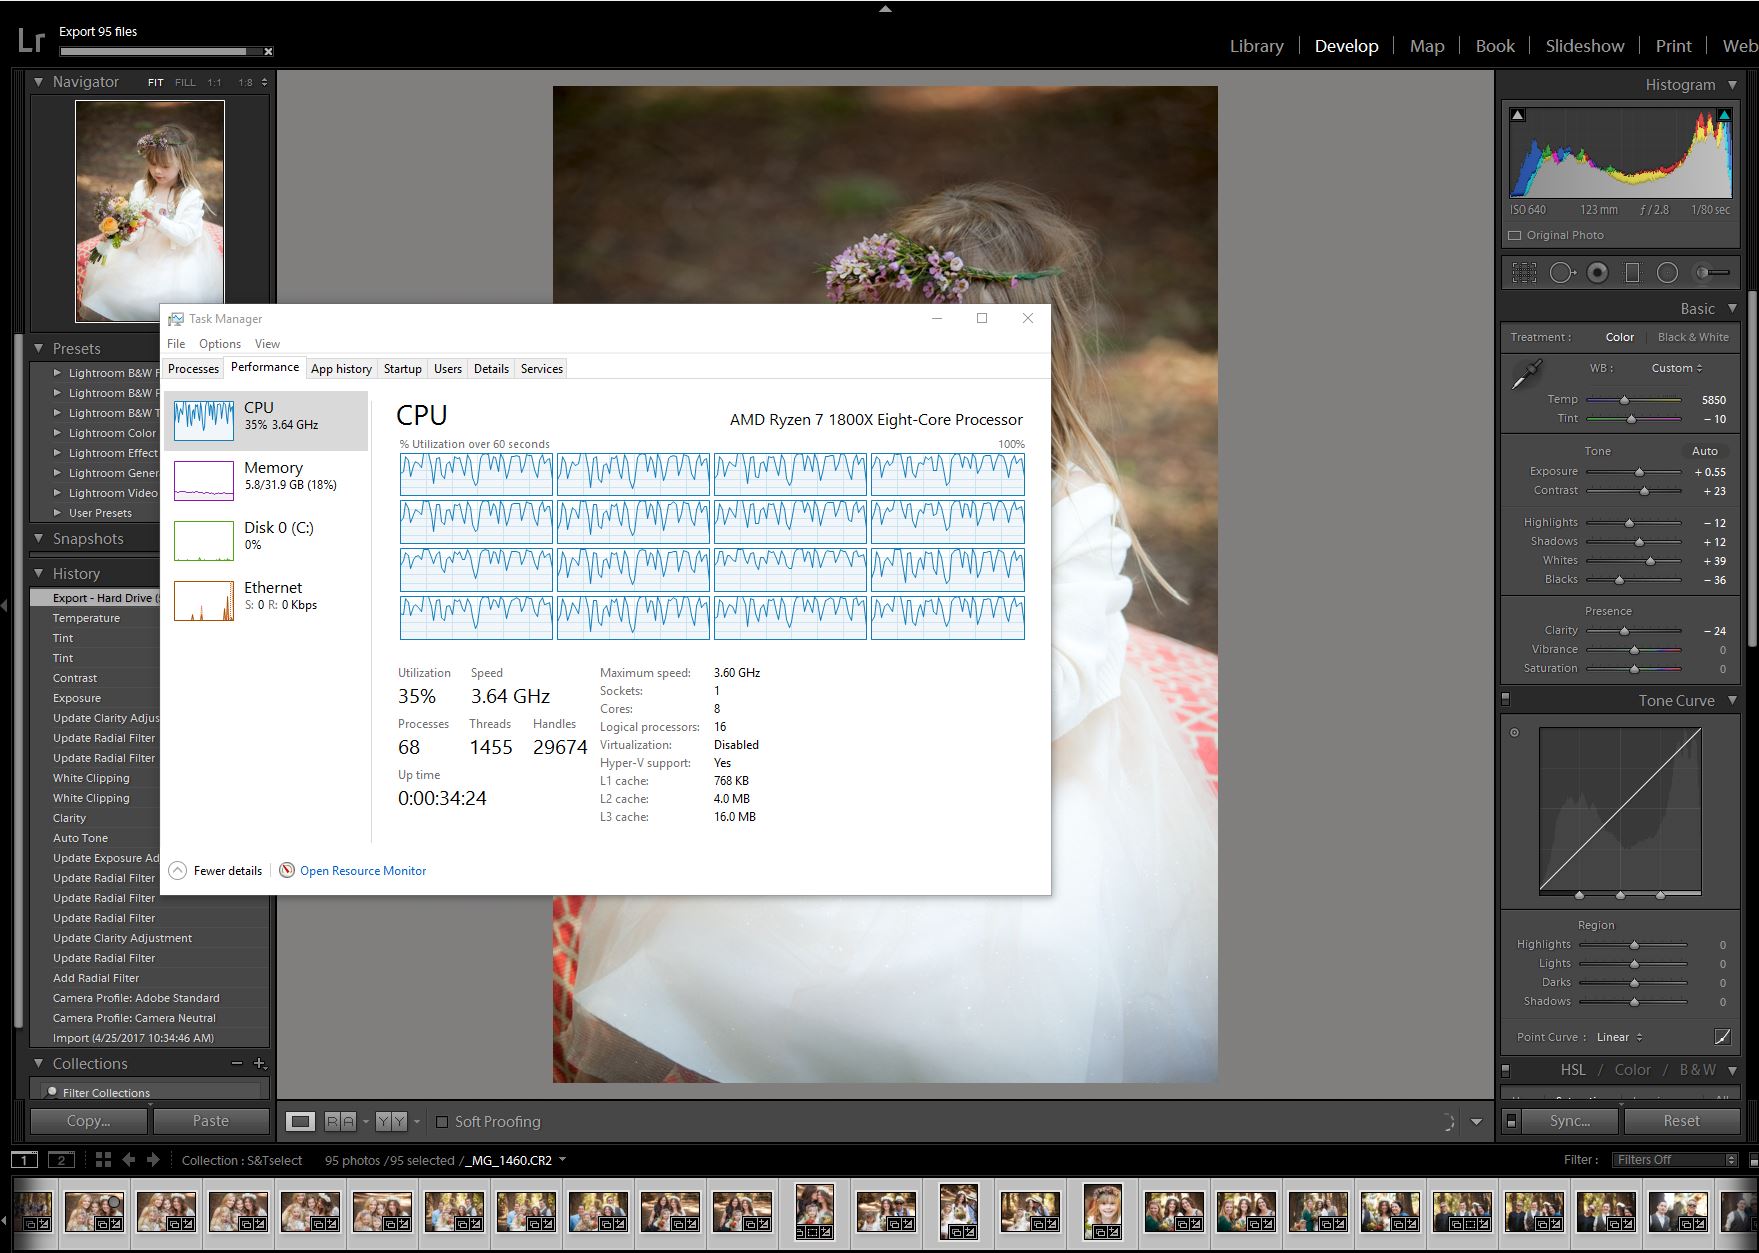Open second window display 2
The image size is (1759, 1253).
pos(62,1160)
